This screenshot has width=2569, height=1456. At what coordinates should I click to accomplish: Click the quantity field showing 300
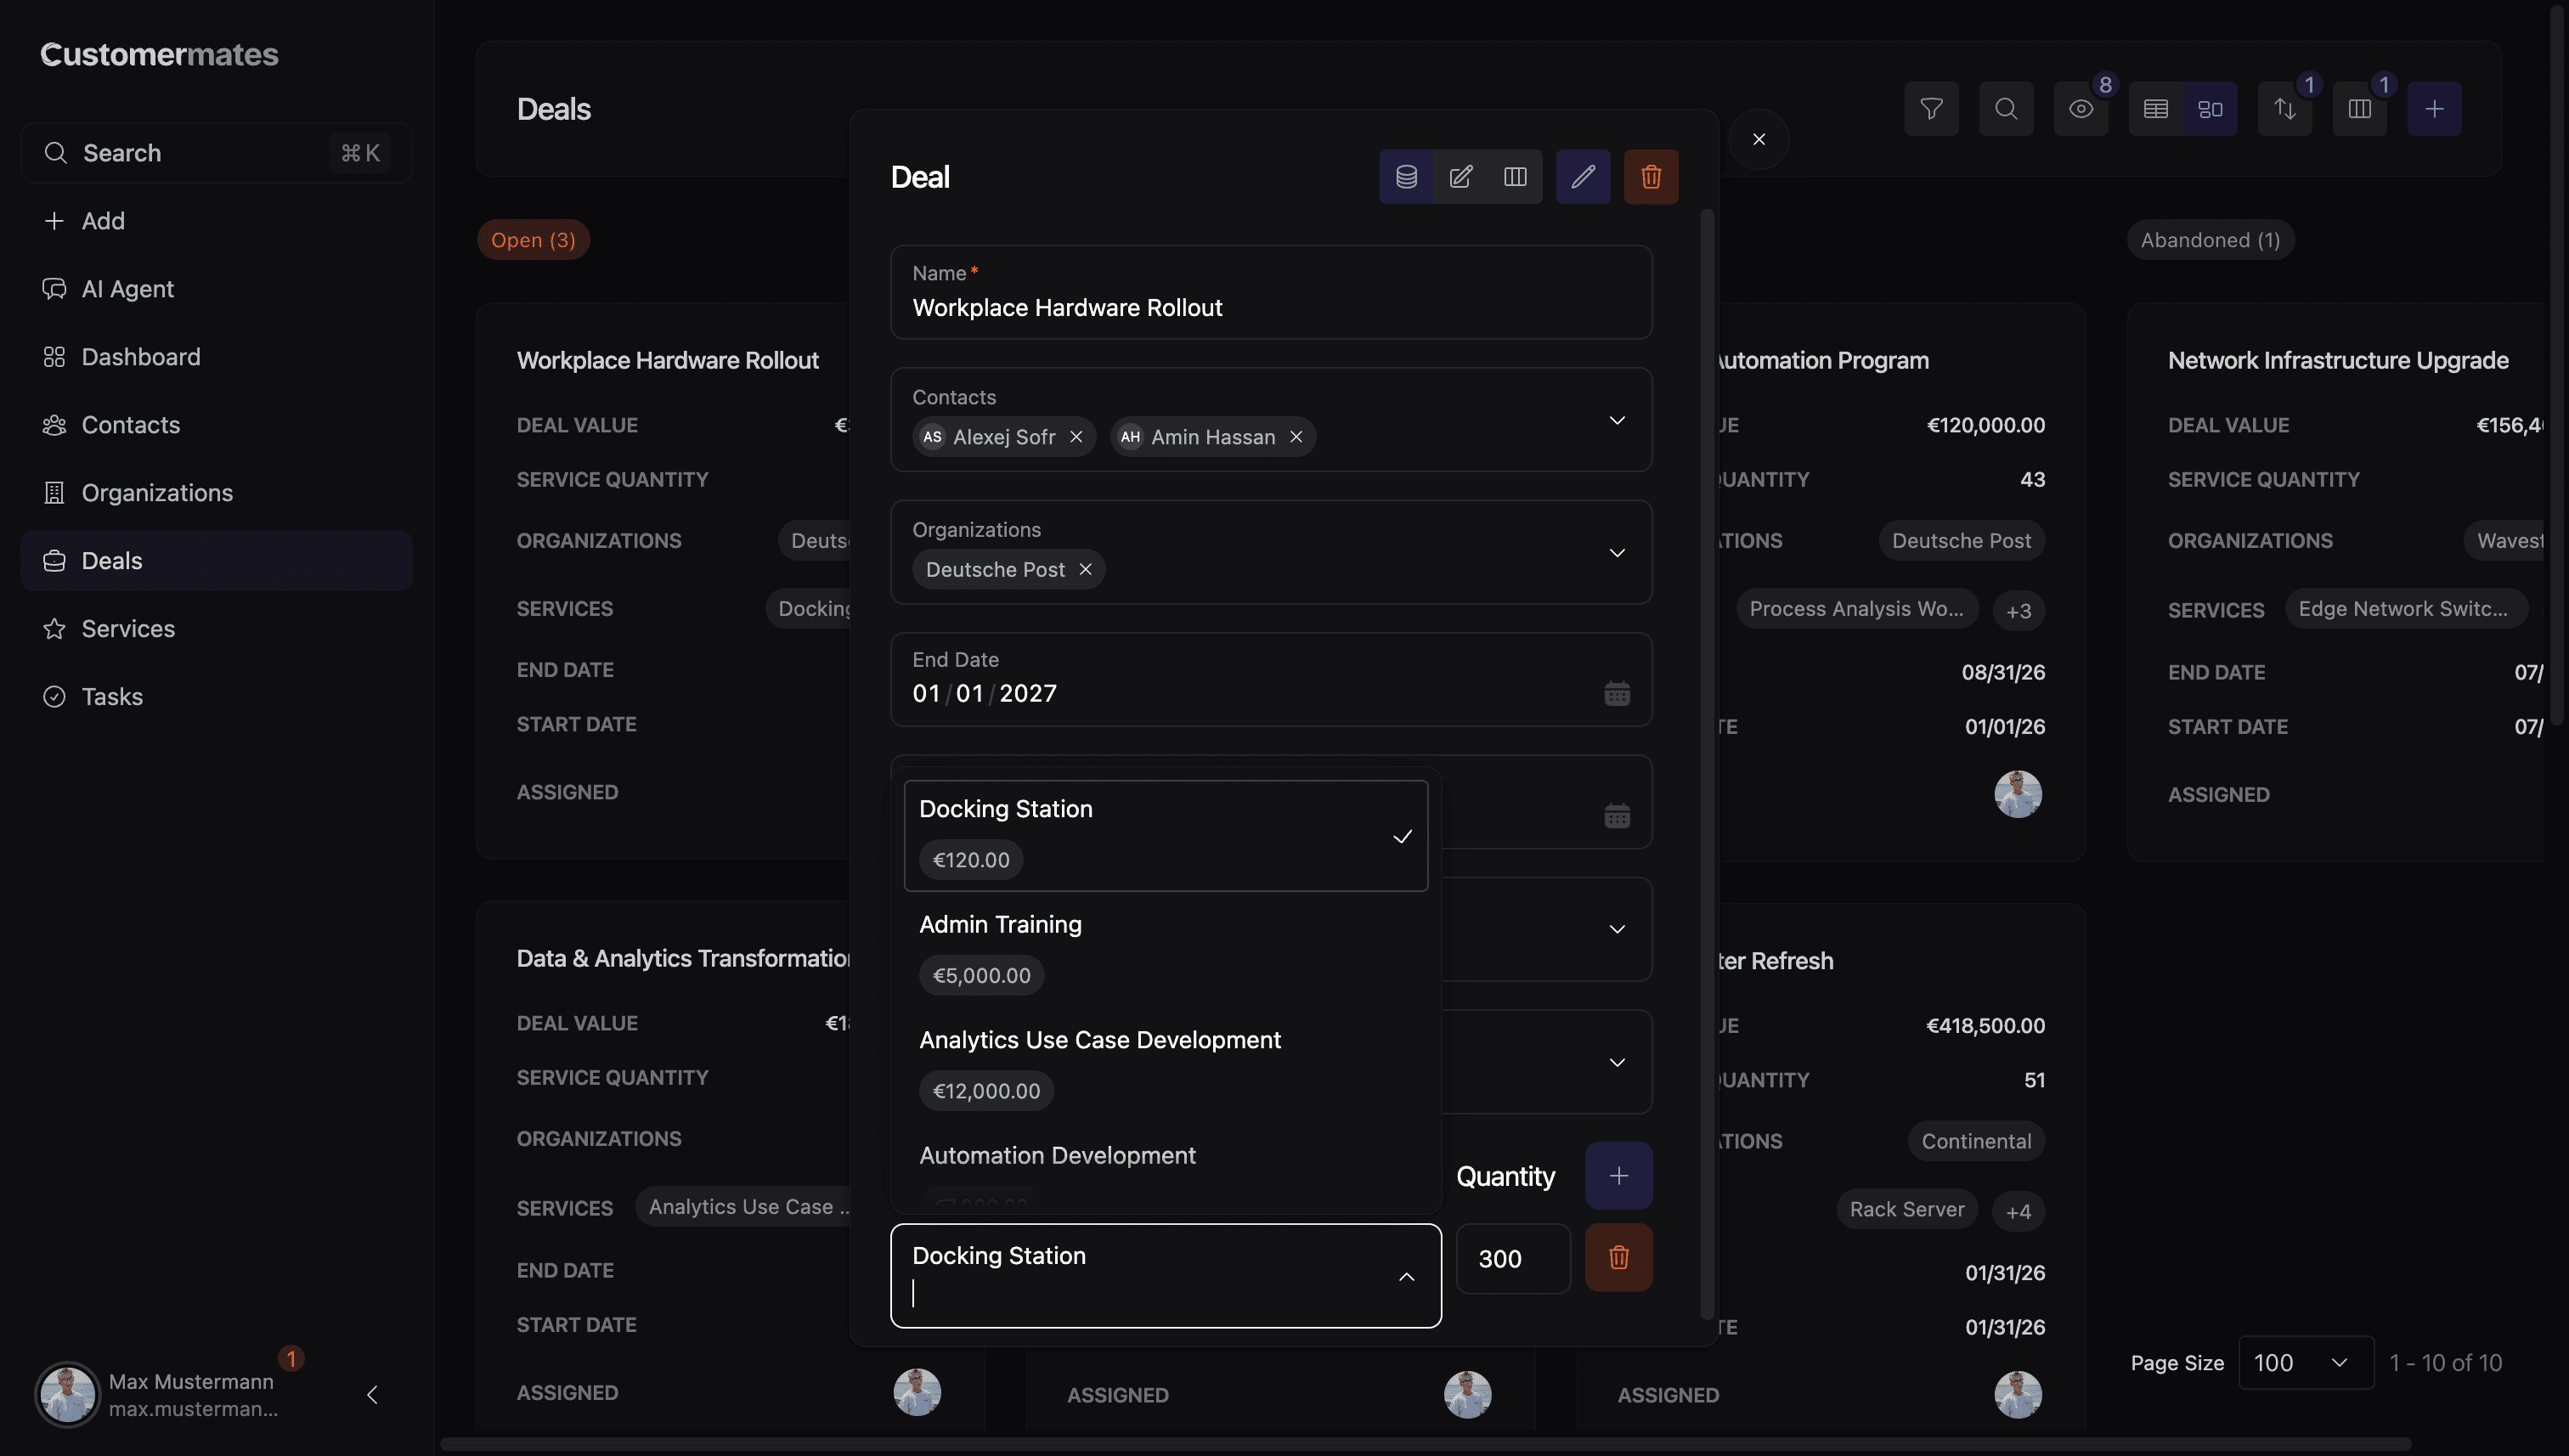coord(1512,1258)
